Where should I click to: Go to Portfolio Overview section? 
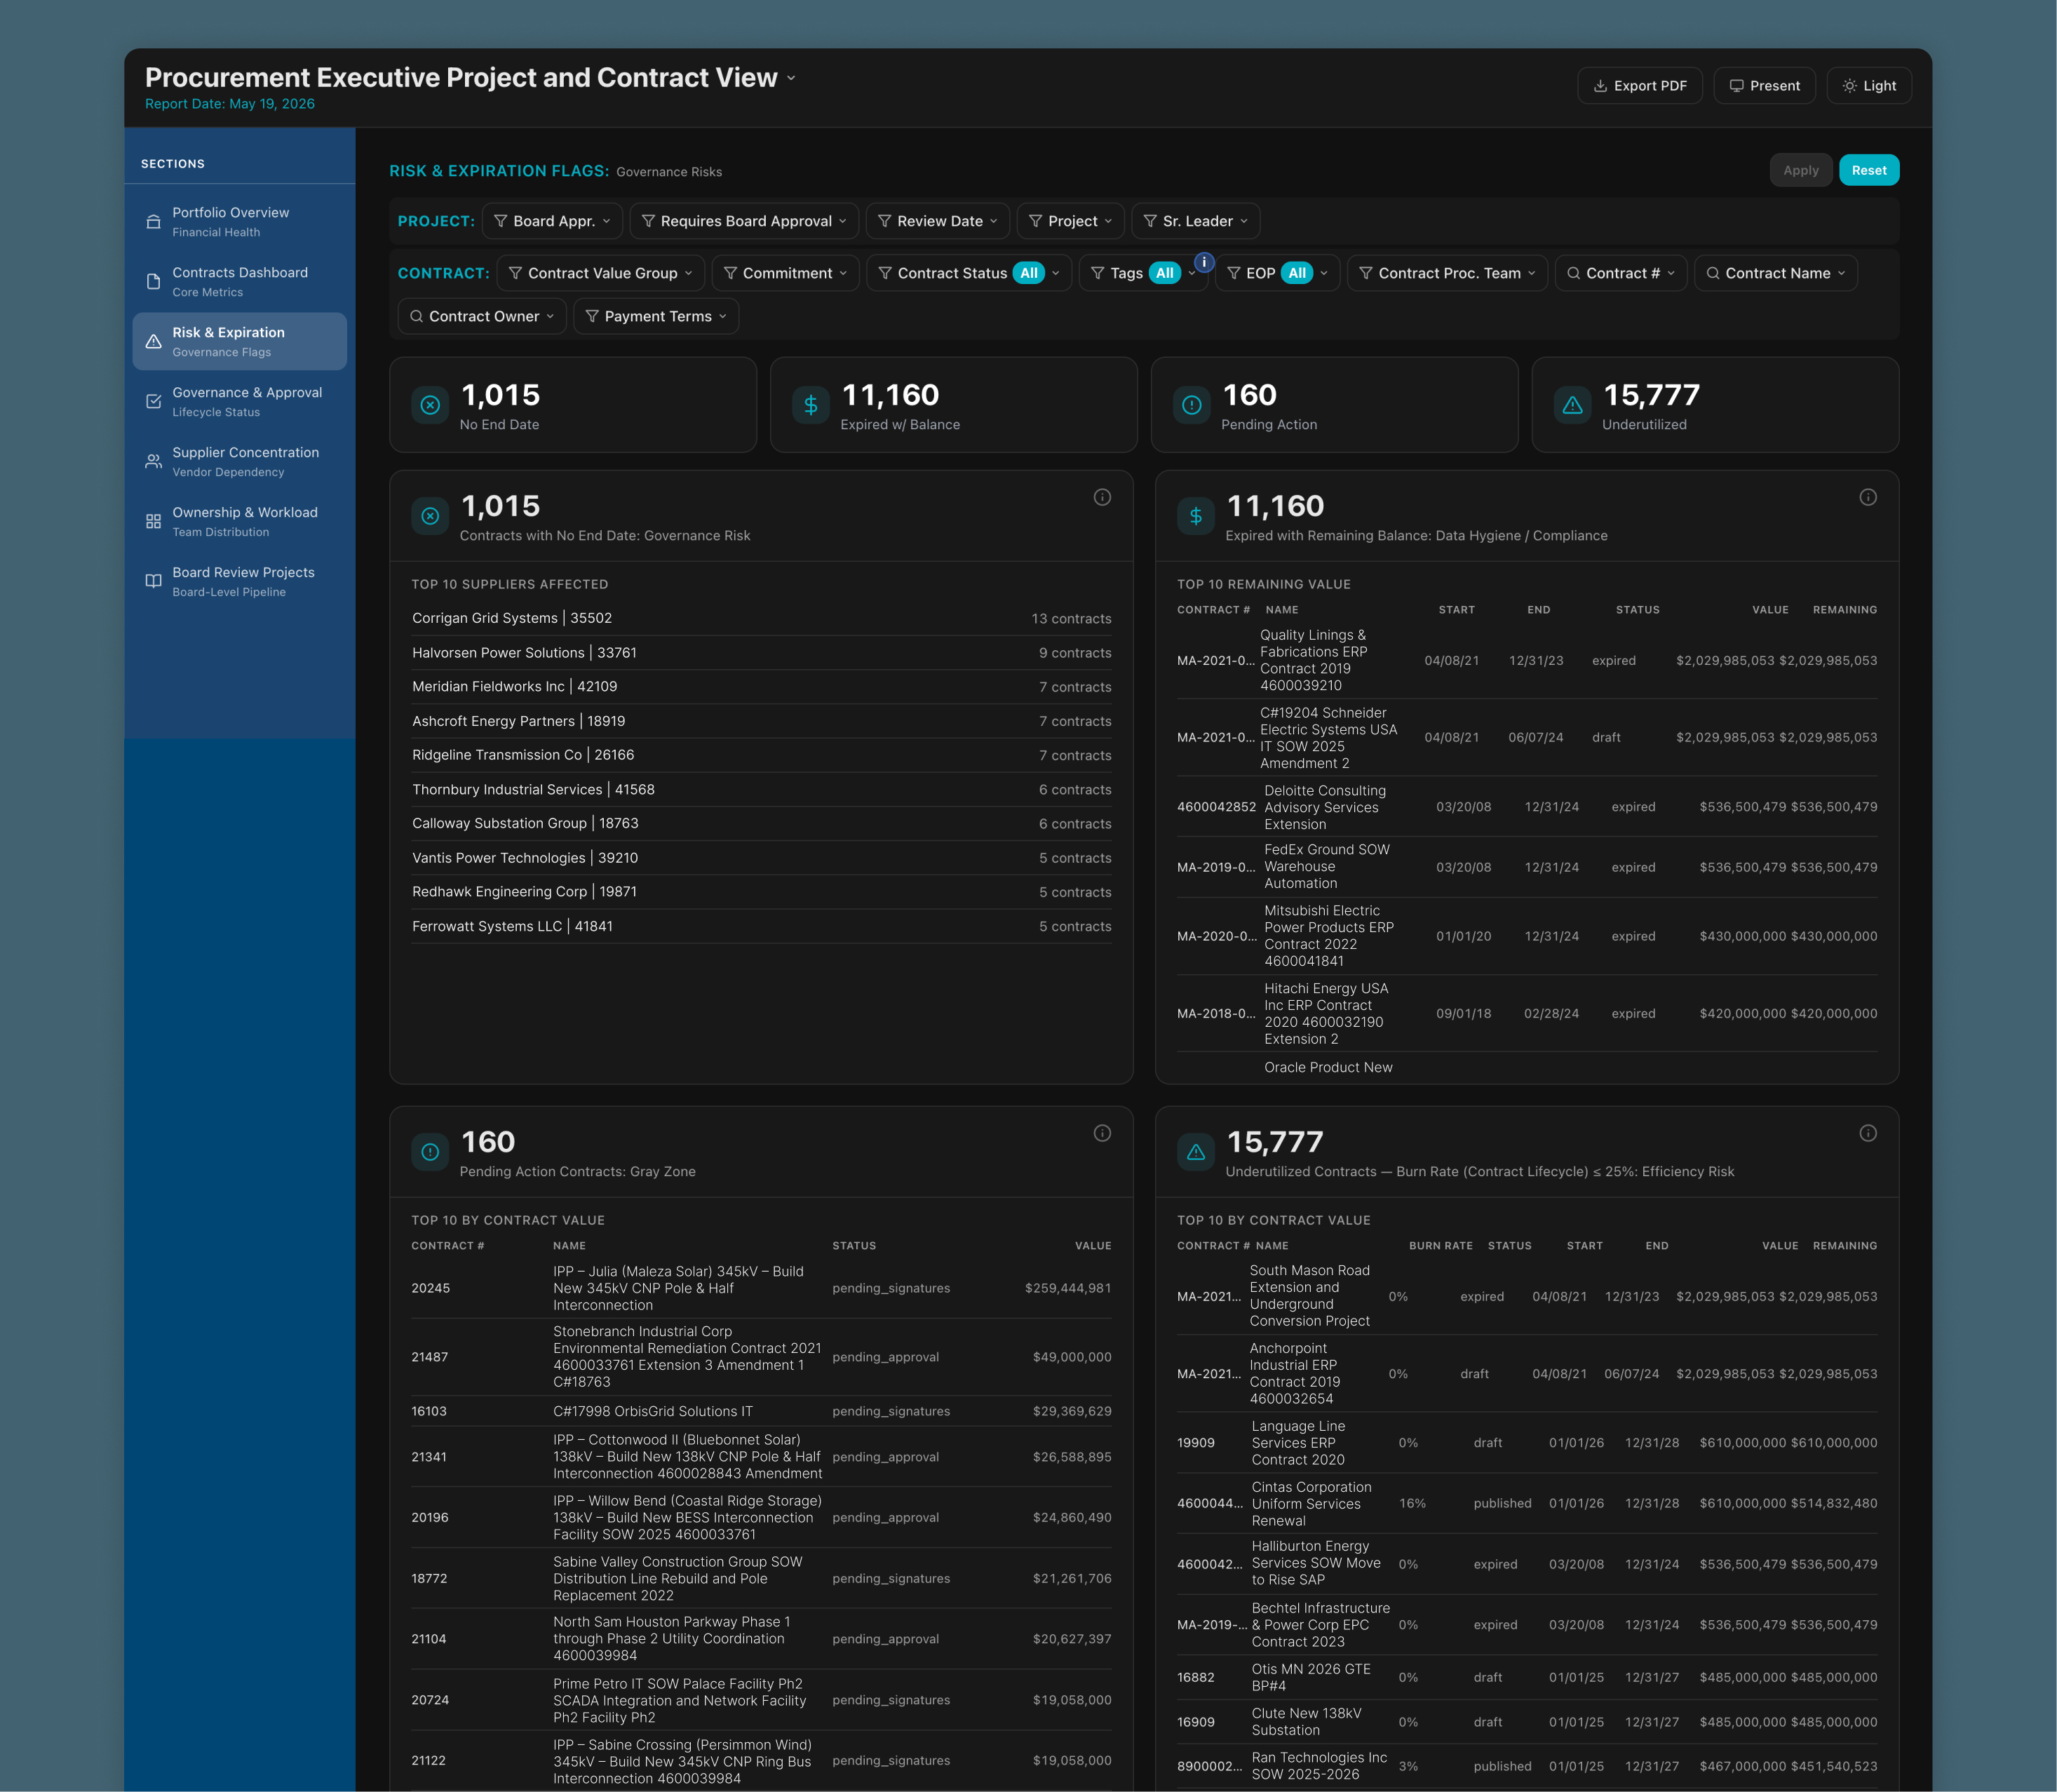240,222
